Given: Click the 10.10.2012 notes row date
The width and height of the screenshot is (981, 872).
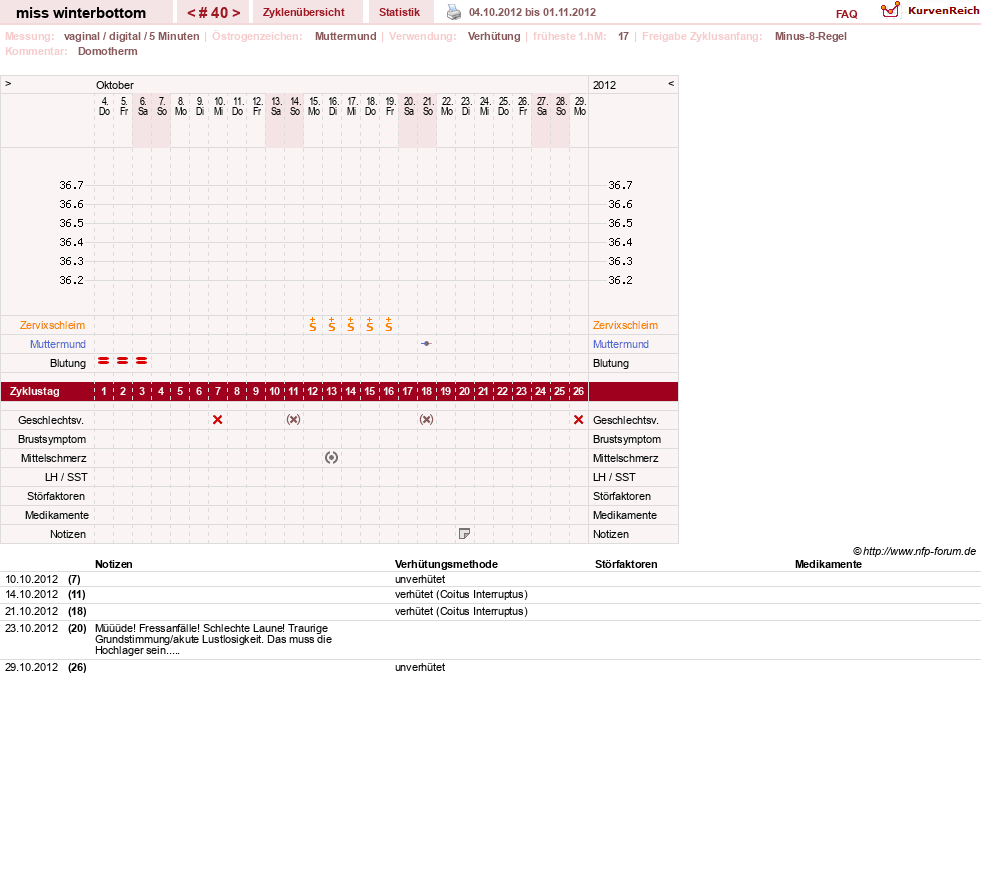Looking at the screenshot, I should (31, 579).
